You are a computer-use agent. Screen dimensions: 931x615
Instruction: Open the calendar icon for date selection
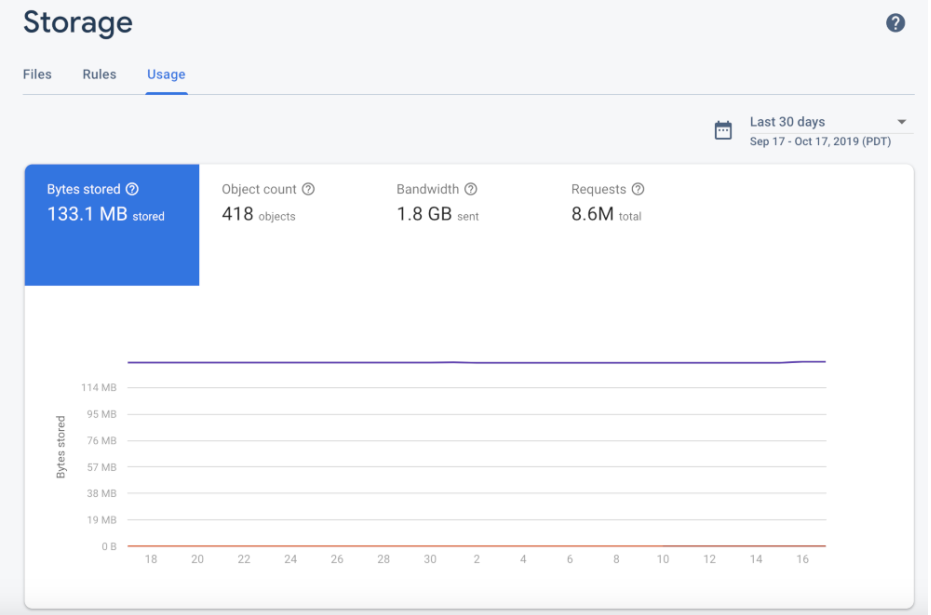coord(723,129)
